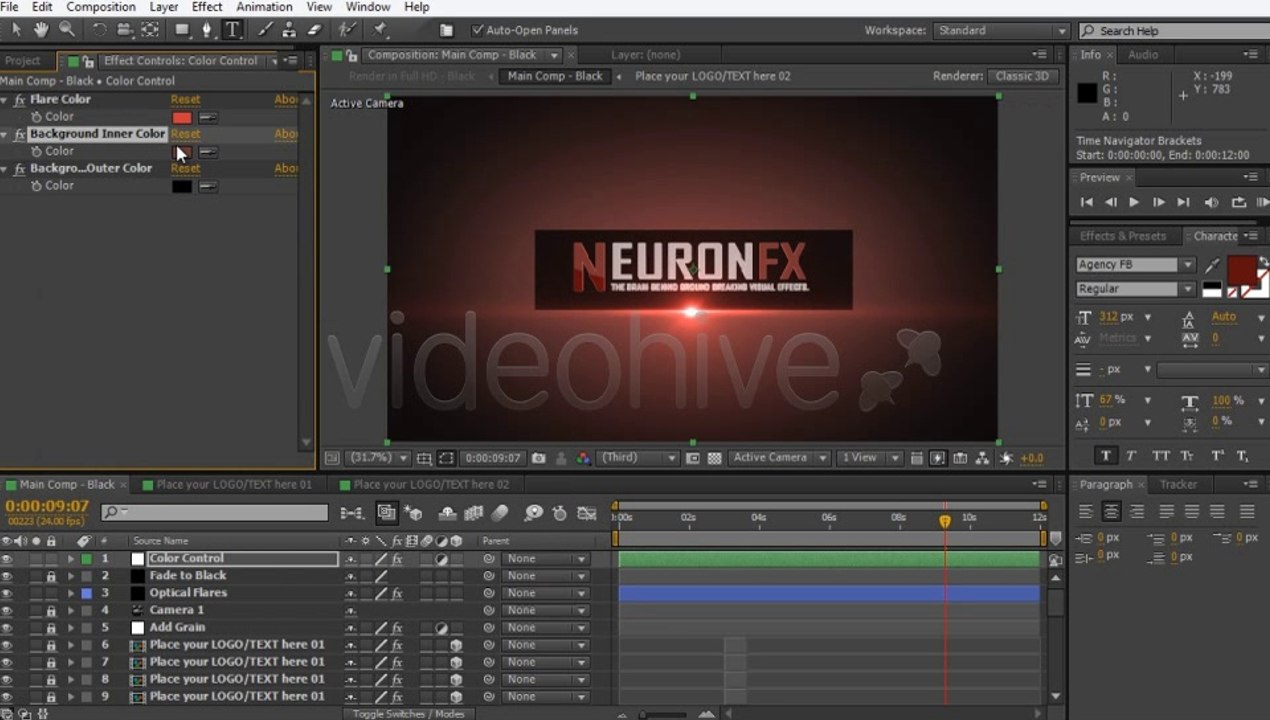This screenshot has width=1270, height=720.
Task: Unlock the Fade to Black layer
Action: click(x=50, y=576)
